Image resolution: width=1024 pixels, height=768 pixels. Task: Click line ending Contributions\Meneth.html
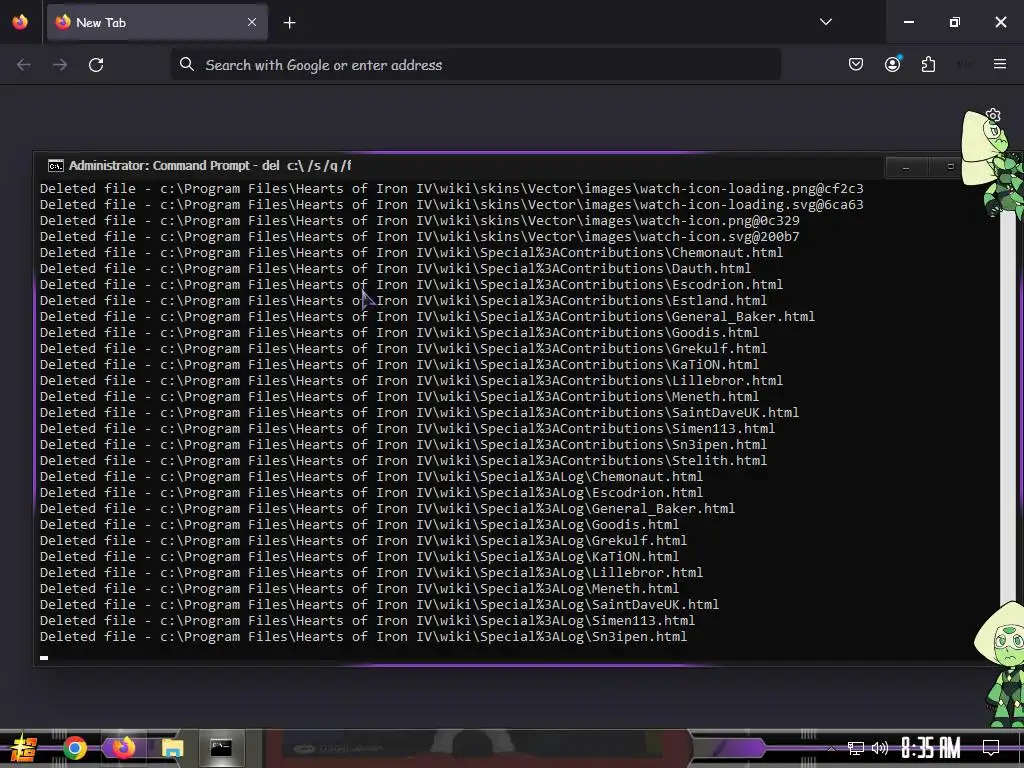coord(399,396)
